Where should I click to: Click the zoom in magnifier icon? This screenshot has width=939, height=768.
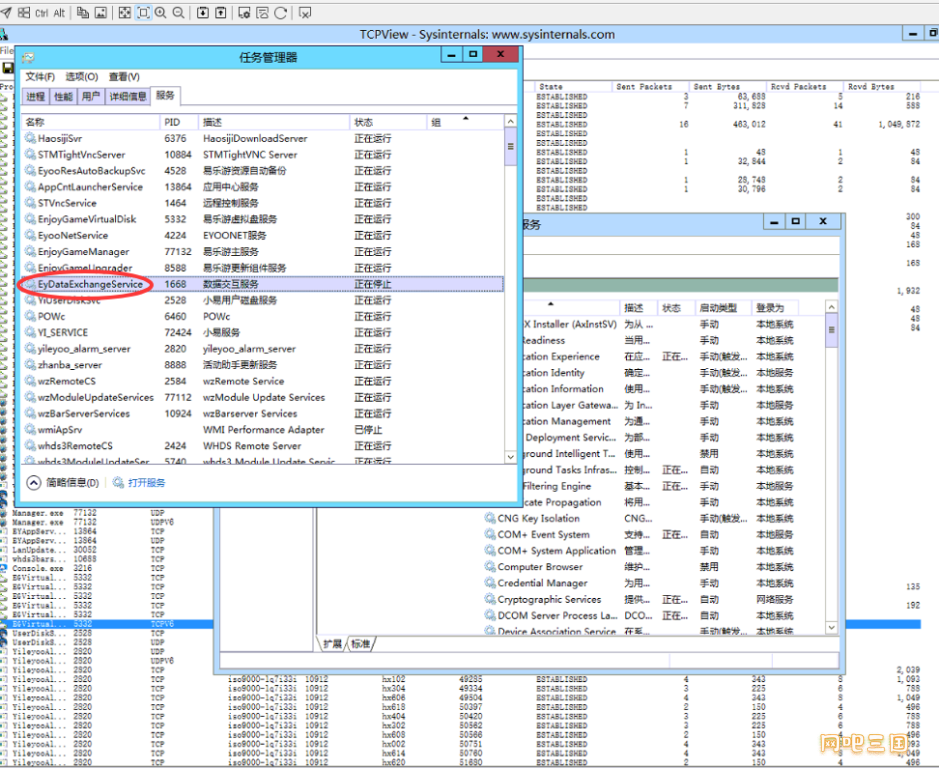coord(161,13)
